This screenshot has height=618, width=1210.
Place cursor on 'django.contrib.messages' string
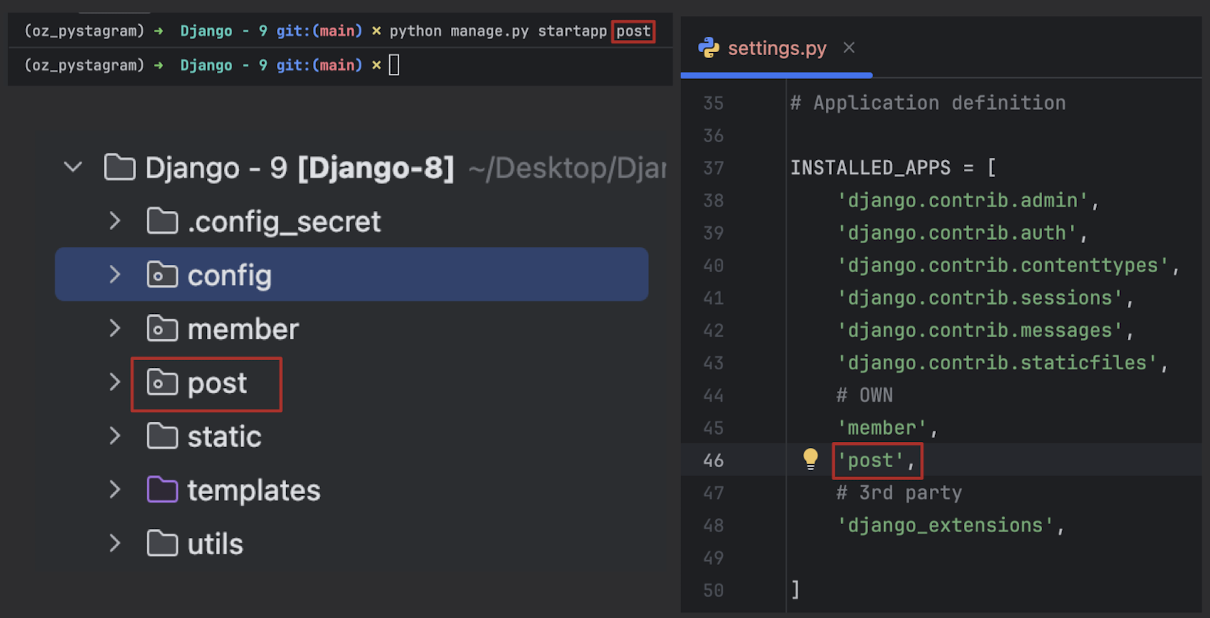(x=981, y=330)
